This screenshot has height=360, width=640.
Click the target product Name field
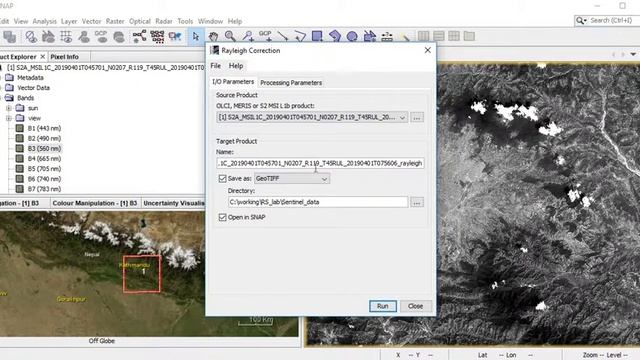[x=320, y=163]
